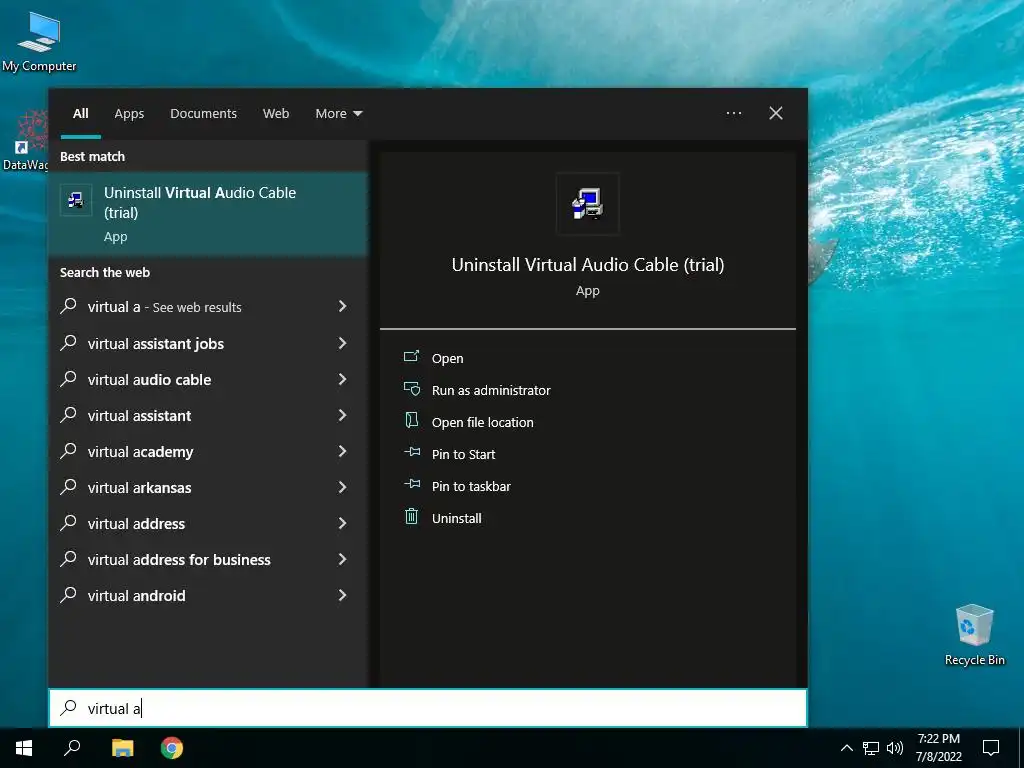Expand the 'virtual assistant jobs' arrow

[342, 343]
